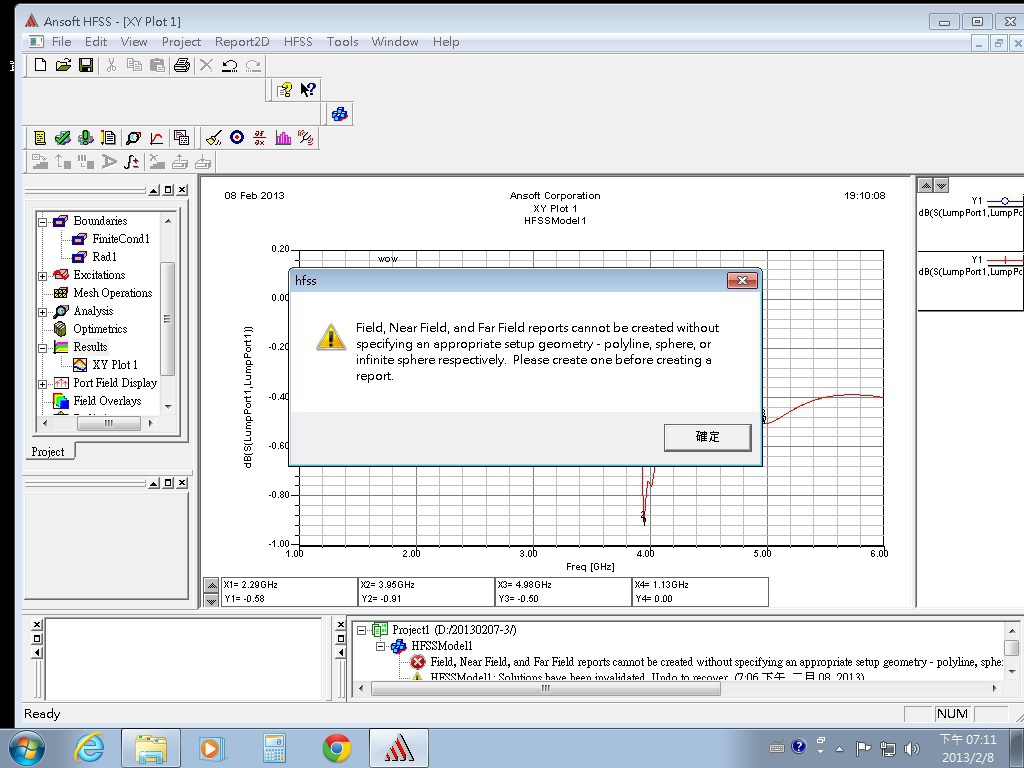Expand the Analysis tree node

pos(43,311)
